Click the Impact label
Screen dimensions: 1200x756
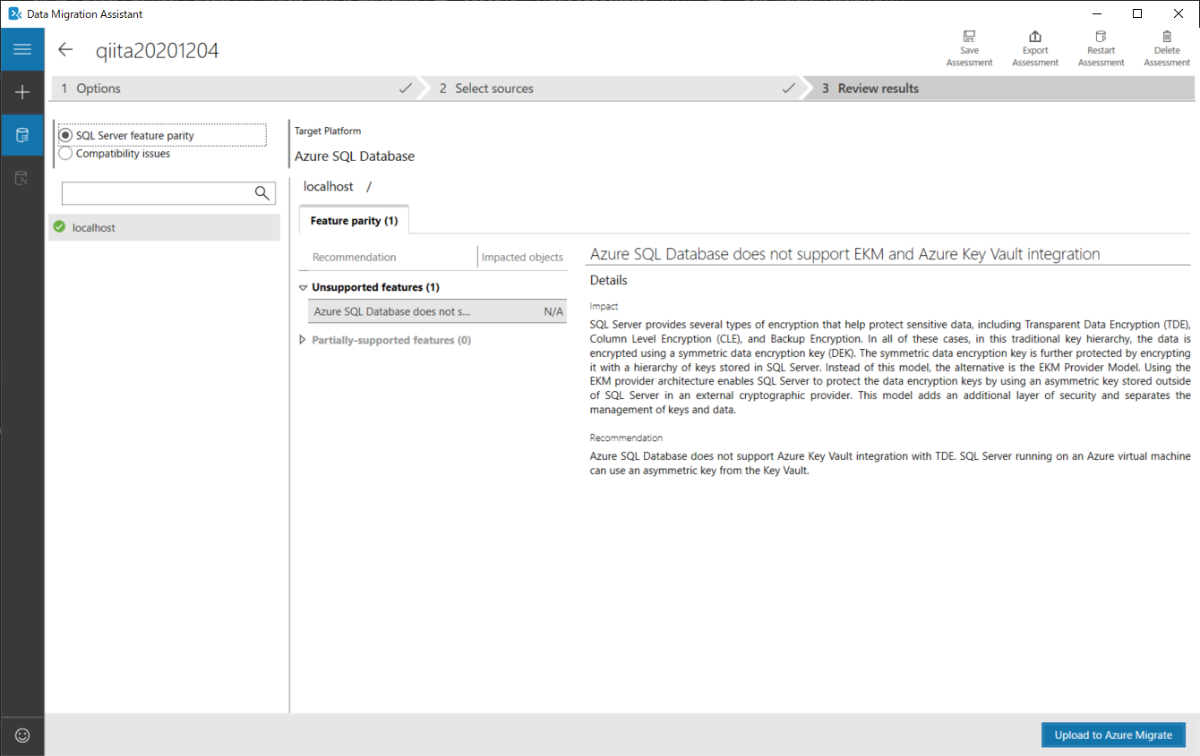coord(604,306)
